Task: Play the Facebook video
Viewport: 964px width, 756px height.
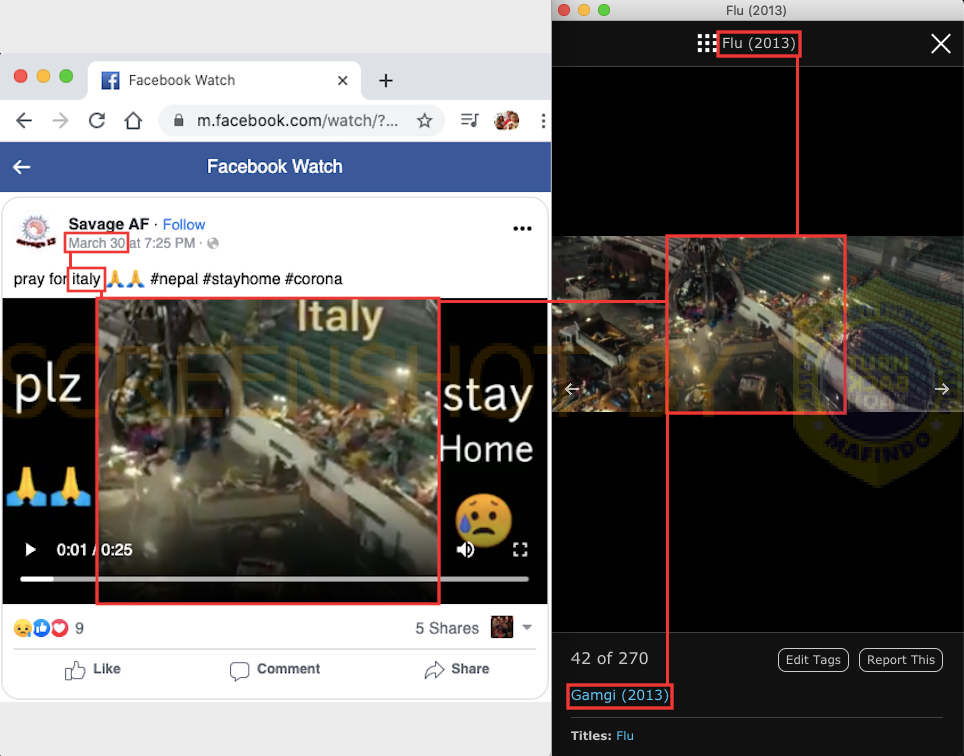Action: 30,549
